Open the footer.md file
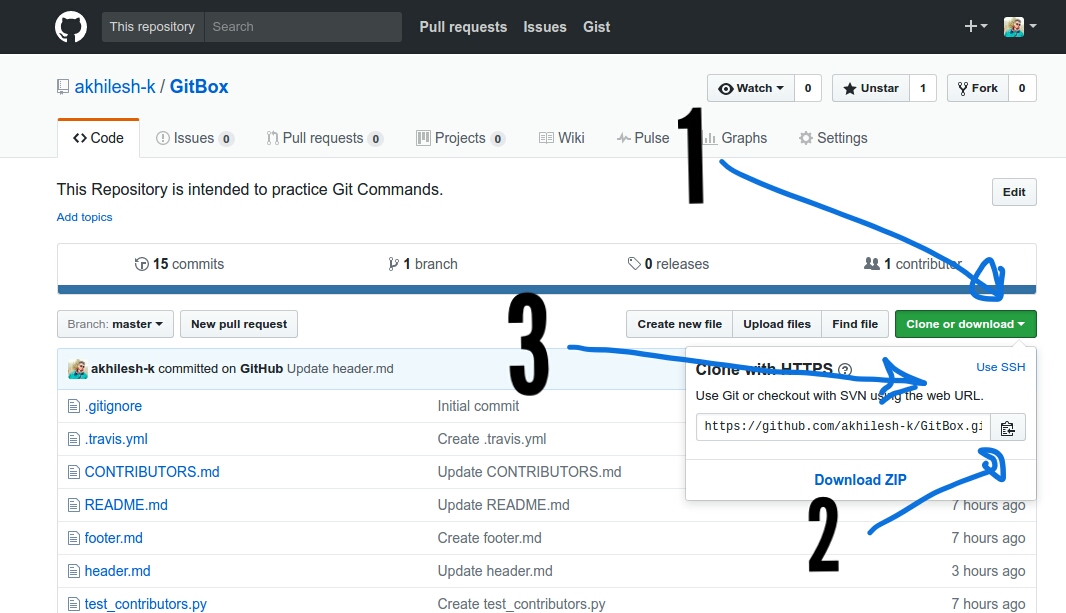Screen dimensions: 1066x613 click(114, 538)
